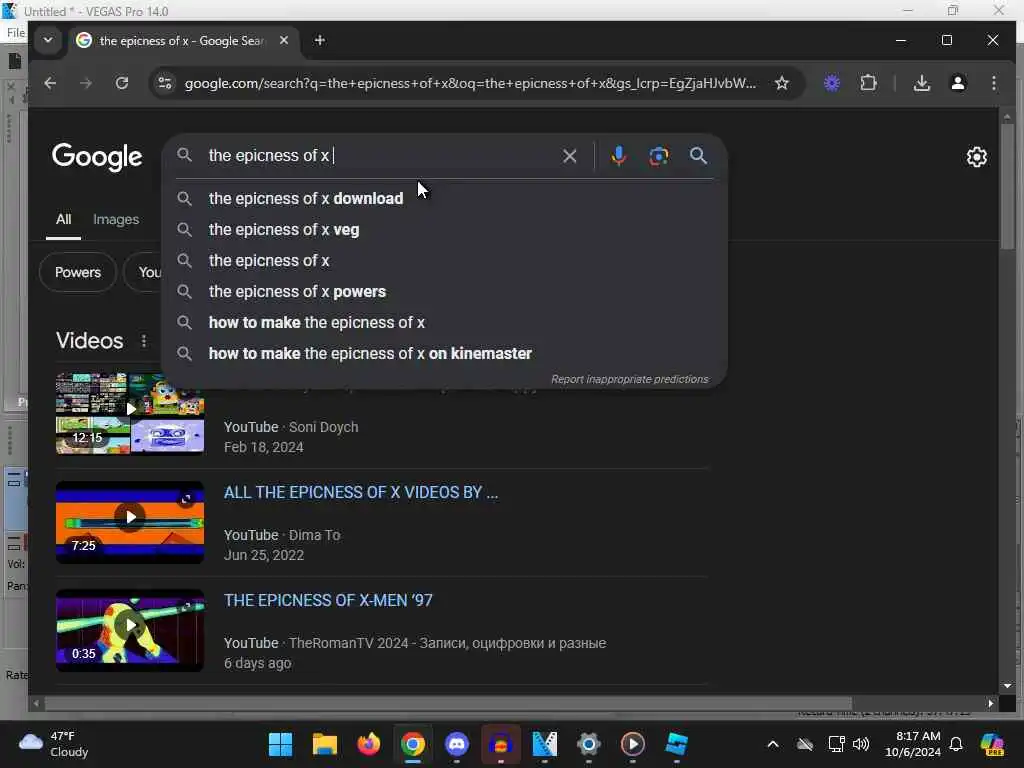The width and height of the screenshot is (1024, 768).
Task: Close the 'the epicness of x' tab
Action: pyautogui.click(x=283, y=40)
